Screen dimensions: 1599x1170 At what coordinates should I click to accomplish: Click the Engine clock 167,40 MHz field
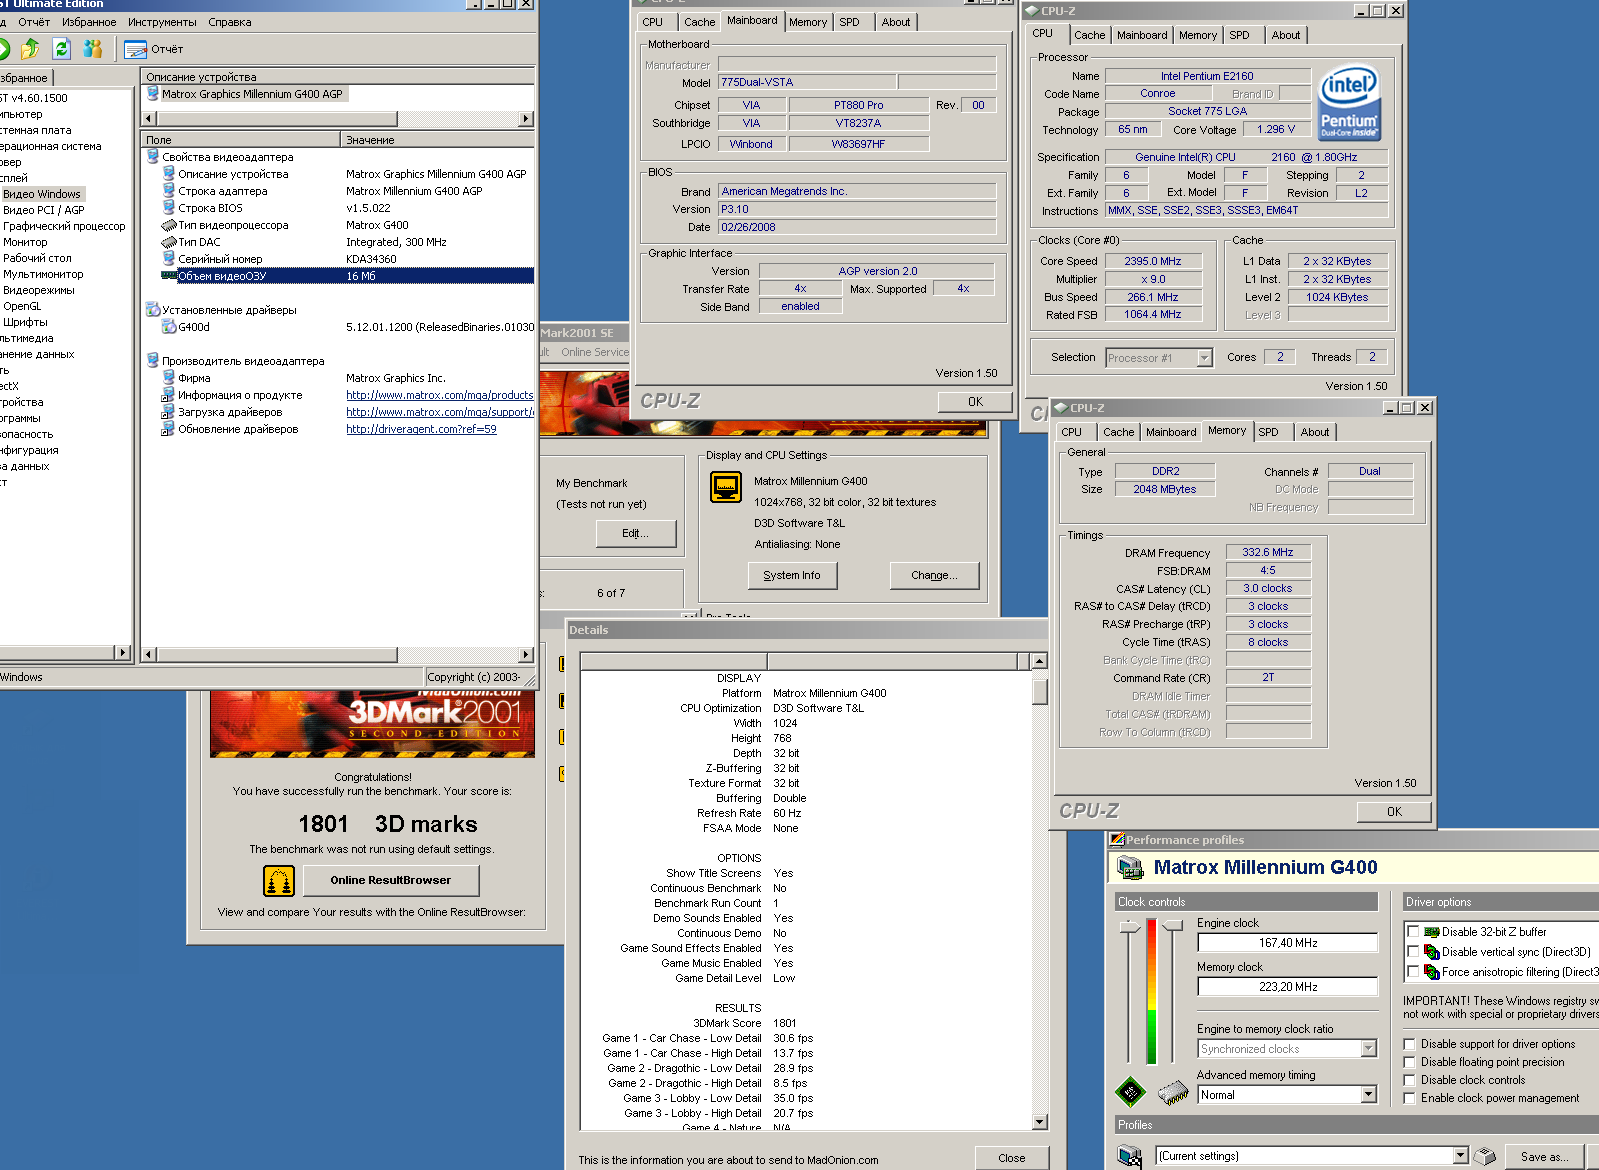pos(1288,943)
